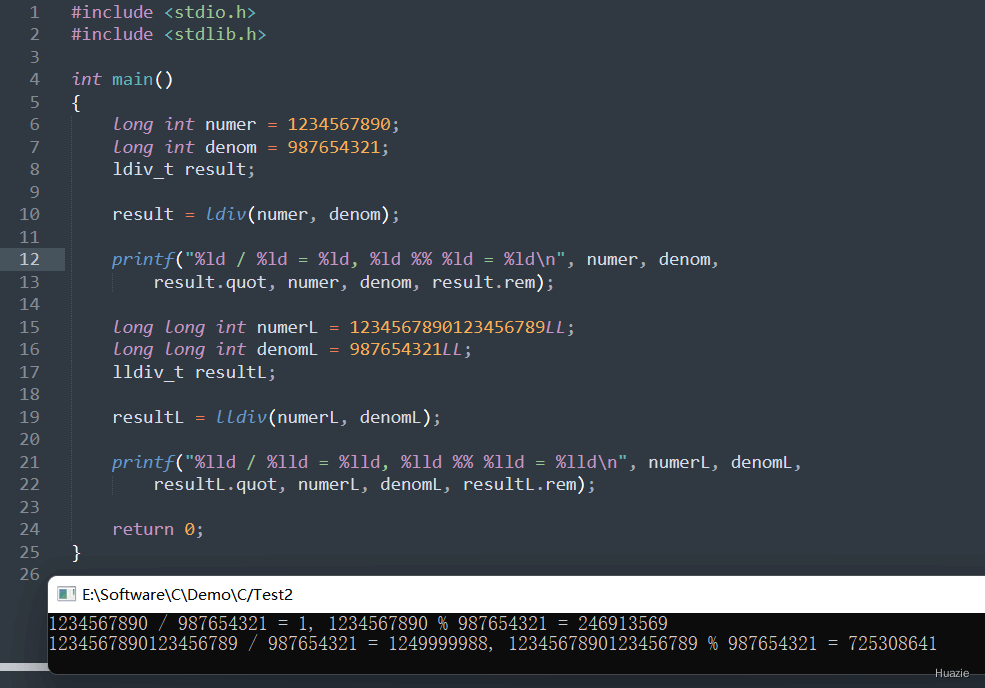Click line number 15 in the gutter

[x=30, y=327]
